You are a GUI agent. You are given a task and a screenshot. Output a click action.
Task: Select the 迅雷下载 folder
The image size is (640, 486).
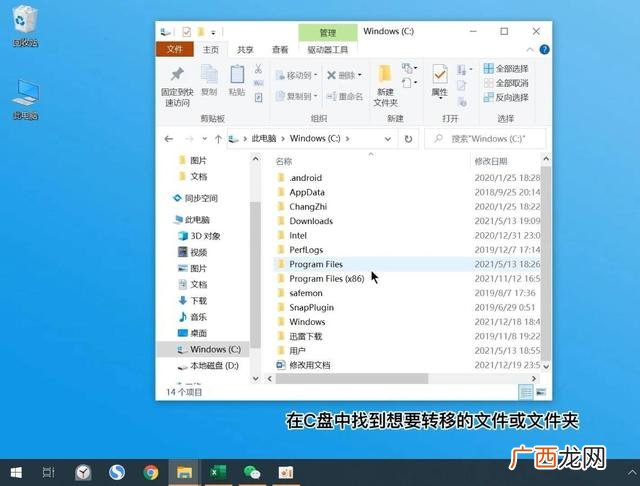pos(305,336)
